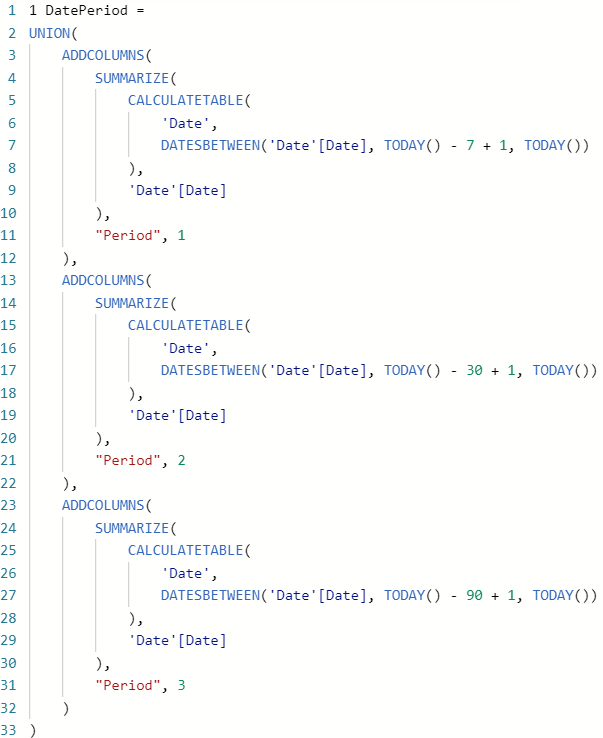The height and width of the screenshot is (738, 603).
Task: Click DATESBETWEEN on line 27
Action: [x=210, y=595]
